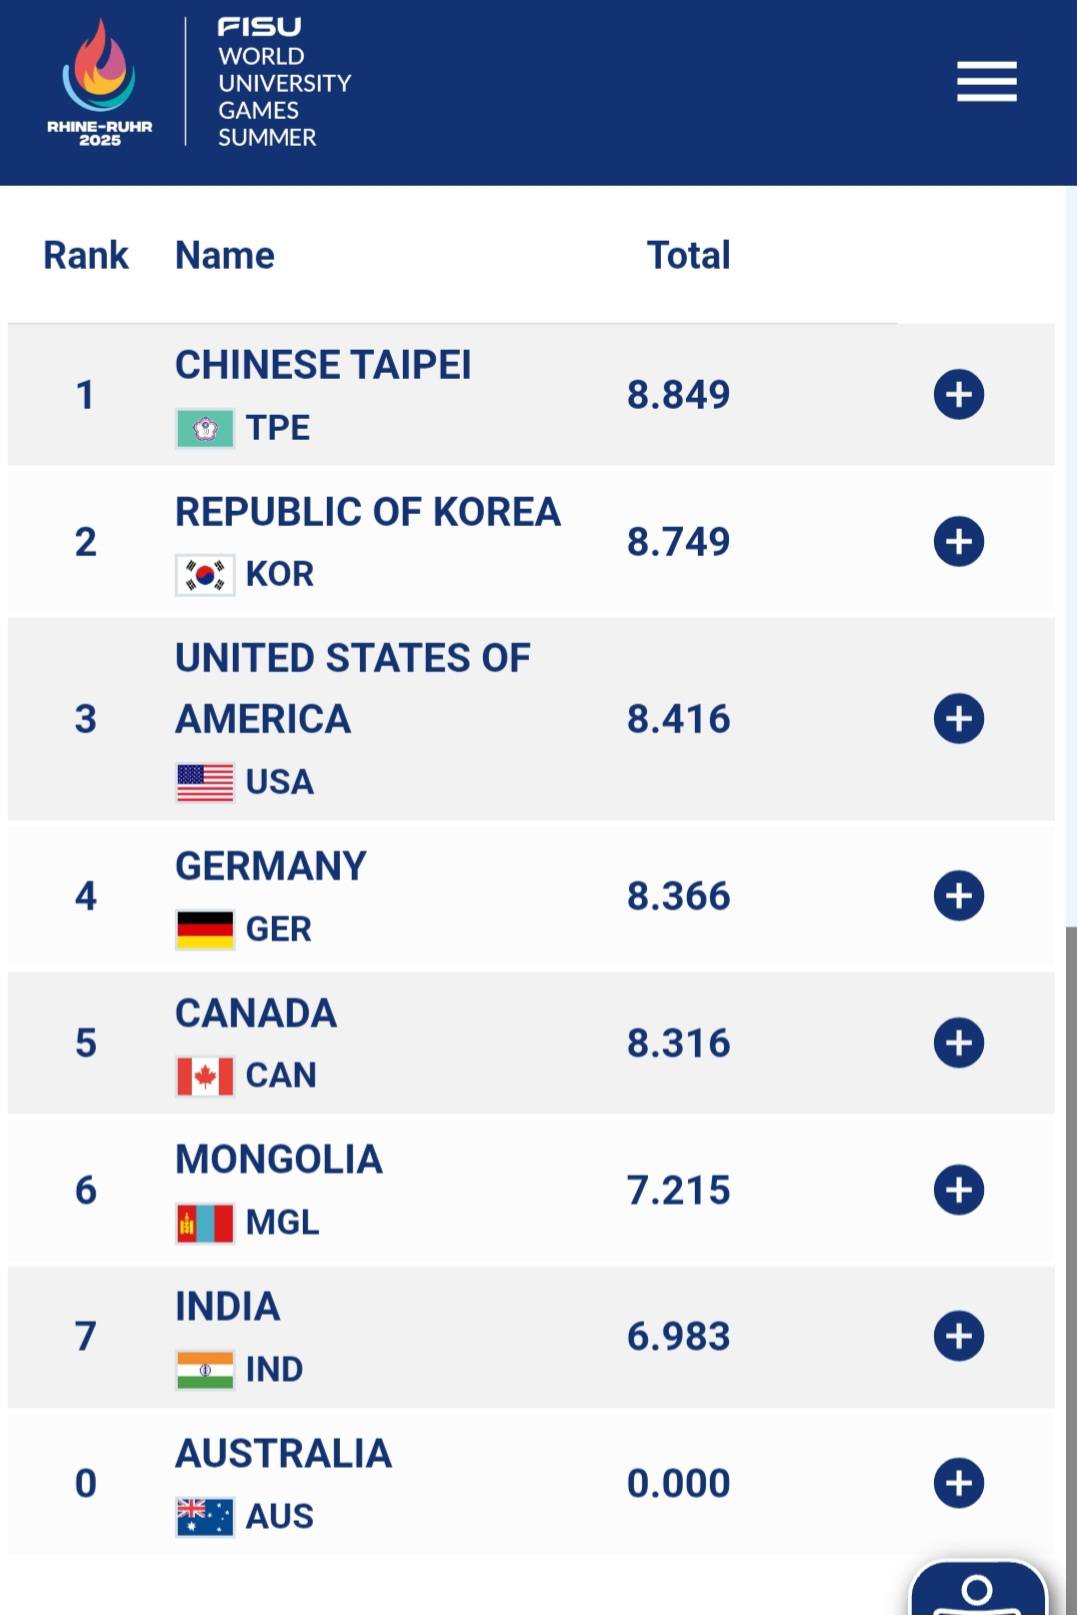This screenshot has height=1615, width=1077.
Task: Expand India row plus button
Action: coord(958,1336)
